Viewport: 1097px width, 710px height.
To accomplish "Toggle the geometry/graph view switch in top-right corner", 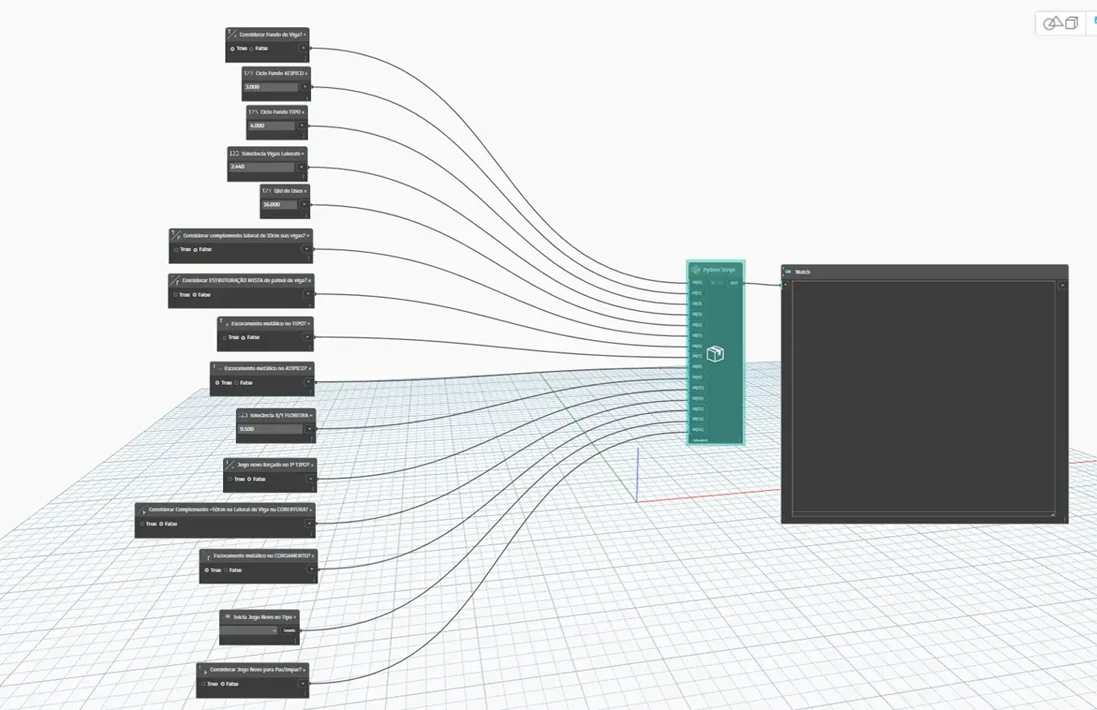I will coord(1061,23).
